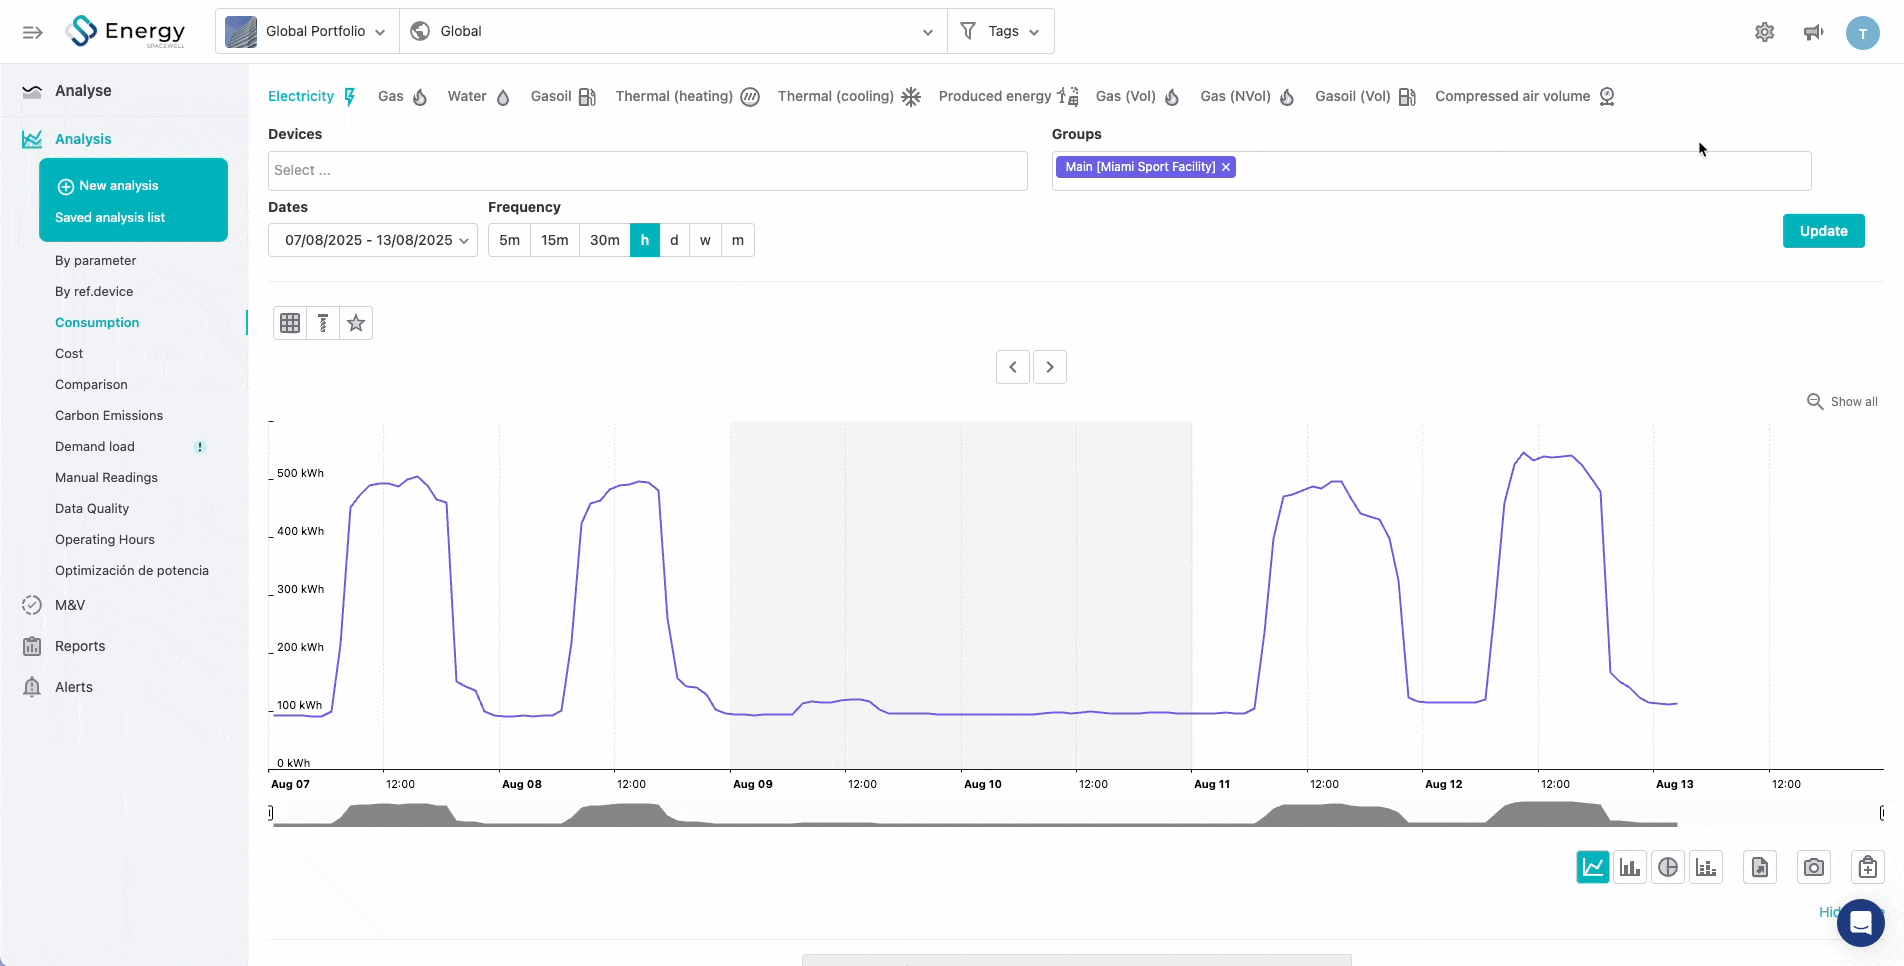This screenshot has height=966, width=1904.
Task: Expand the date range picker
Action: coord(372,240)
